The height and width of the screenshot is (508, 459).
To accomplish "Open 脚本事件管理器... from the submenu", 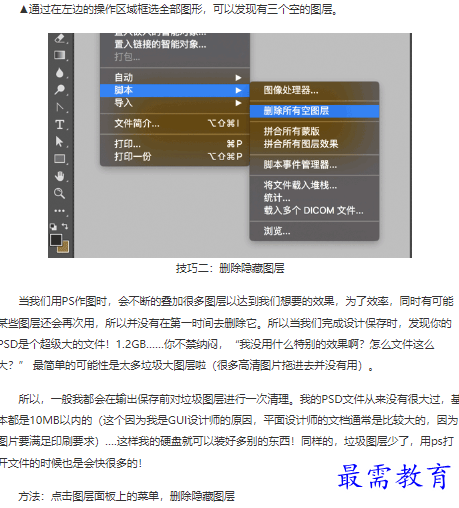I will [x=314, y=165].
